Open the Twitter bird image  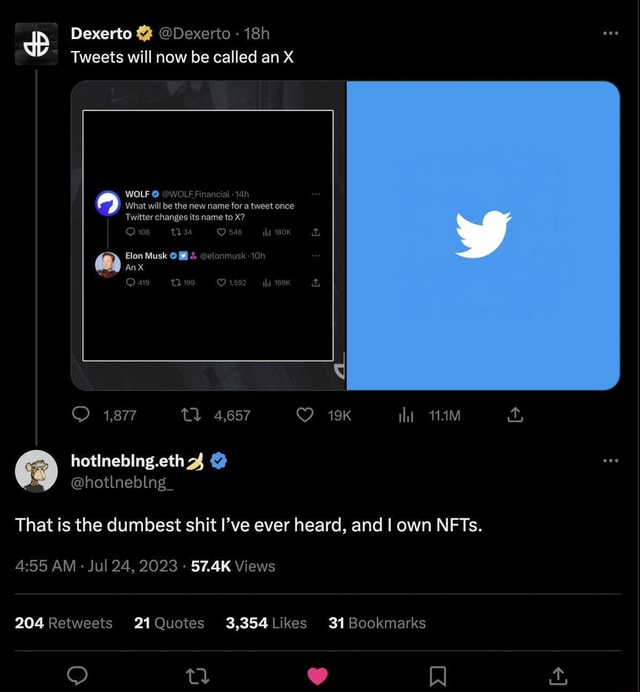coord(483,235)
